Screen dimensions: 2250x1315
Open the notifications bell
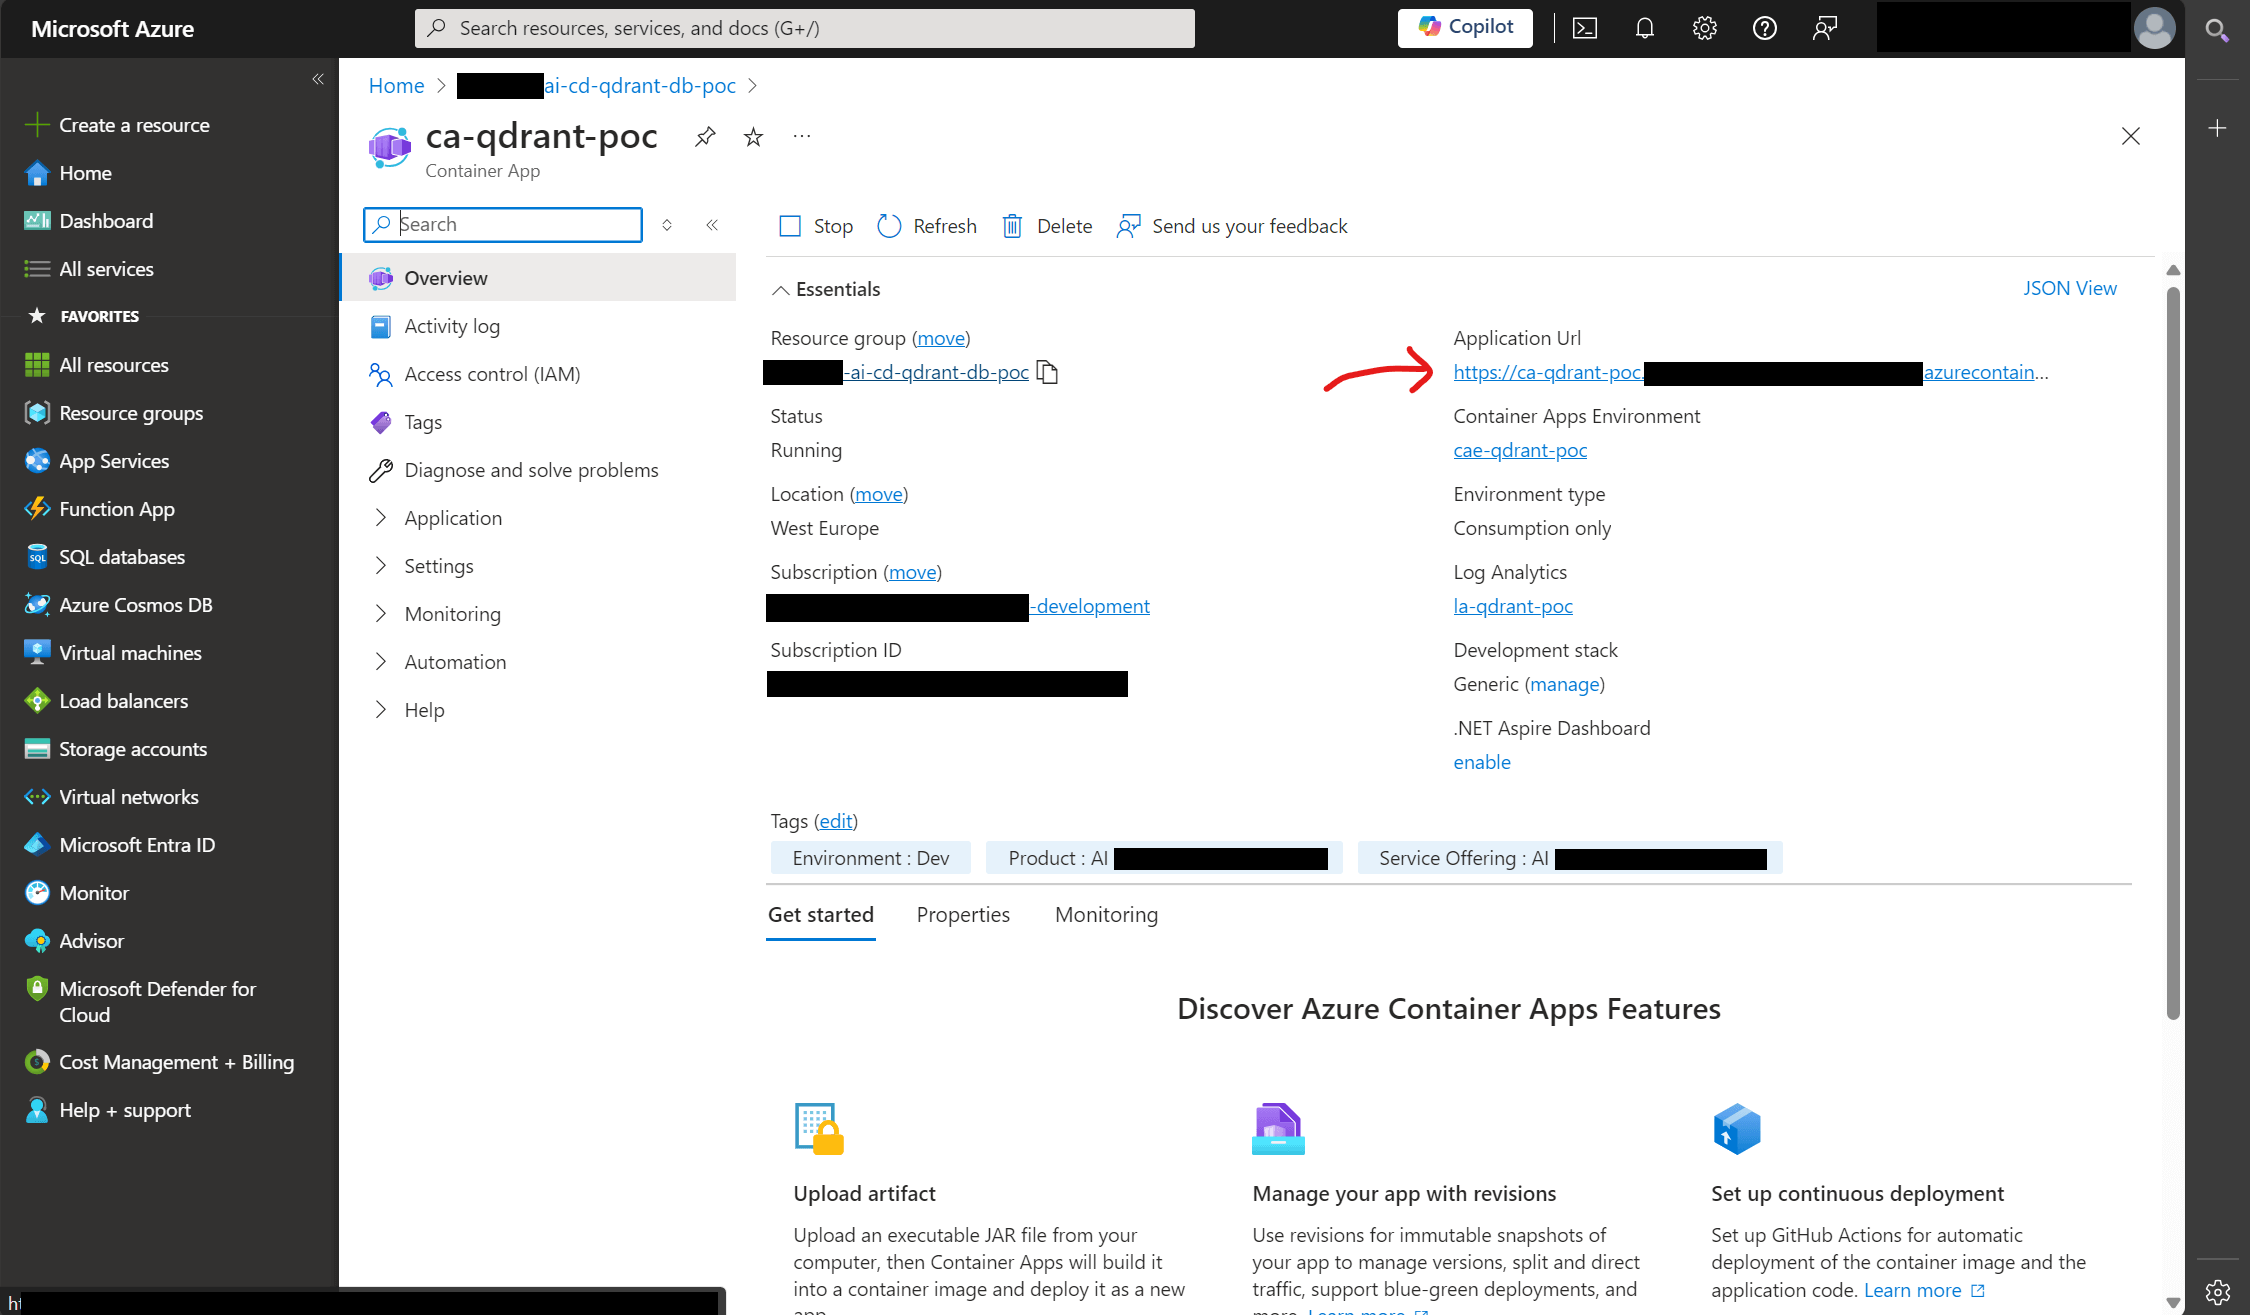point(1645,28)
